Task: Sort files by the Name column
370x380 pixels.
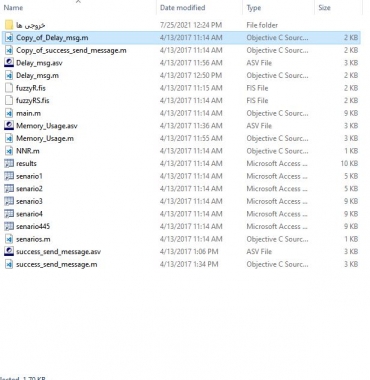Action: point(13,8)
